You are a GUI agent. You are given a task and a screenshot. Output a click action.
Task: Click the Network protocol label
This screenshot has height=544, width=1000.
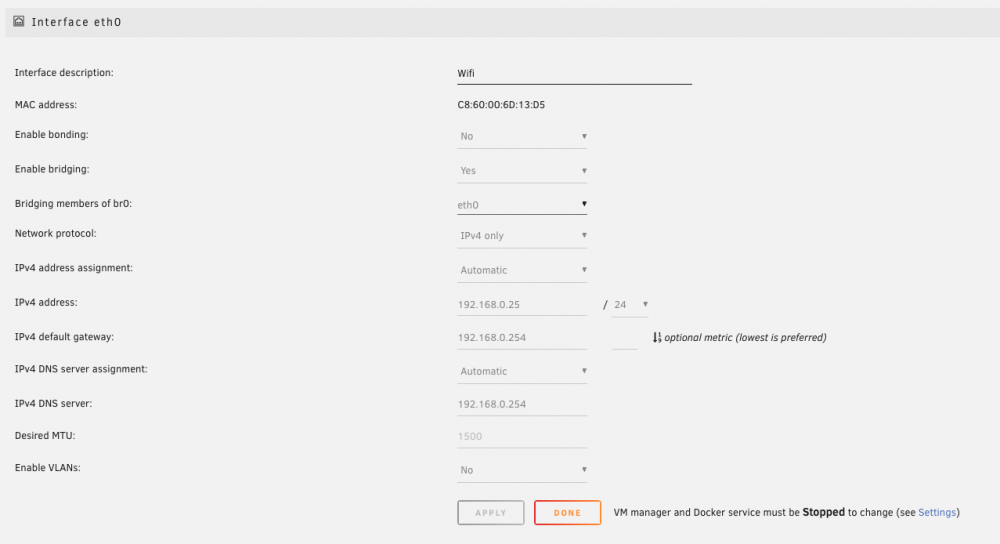point(55,233)
